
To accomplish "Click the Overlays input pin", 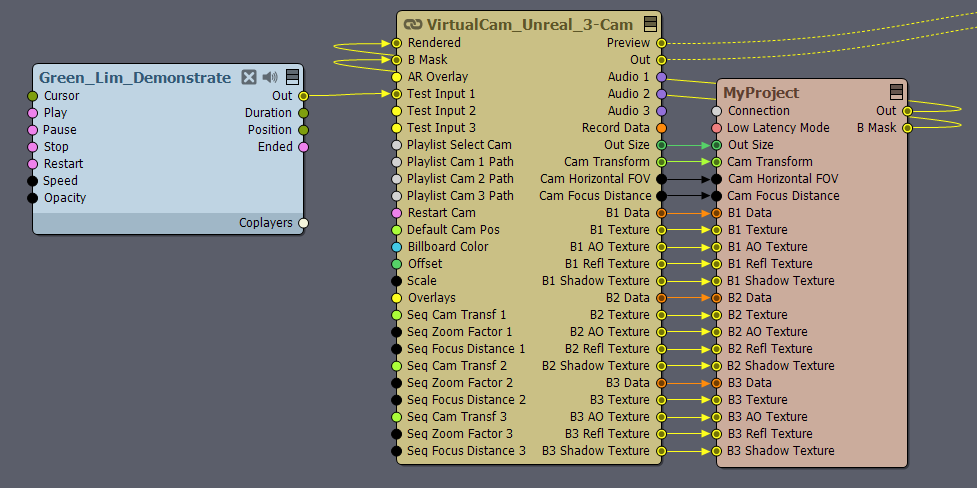I will (396, 298).
